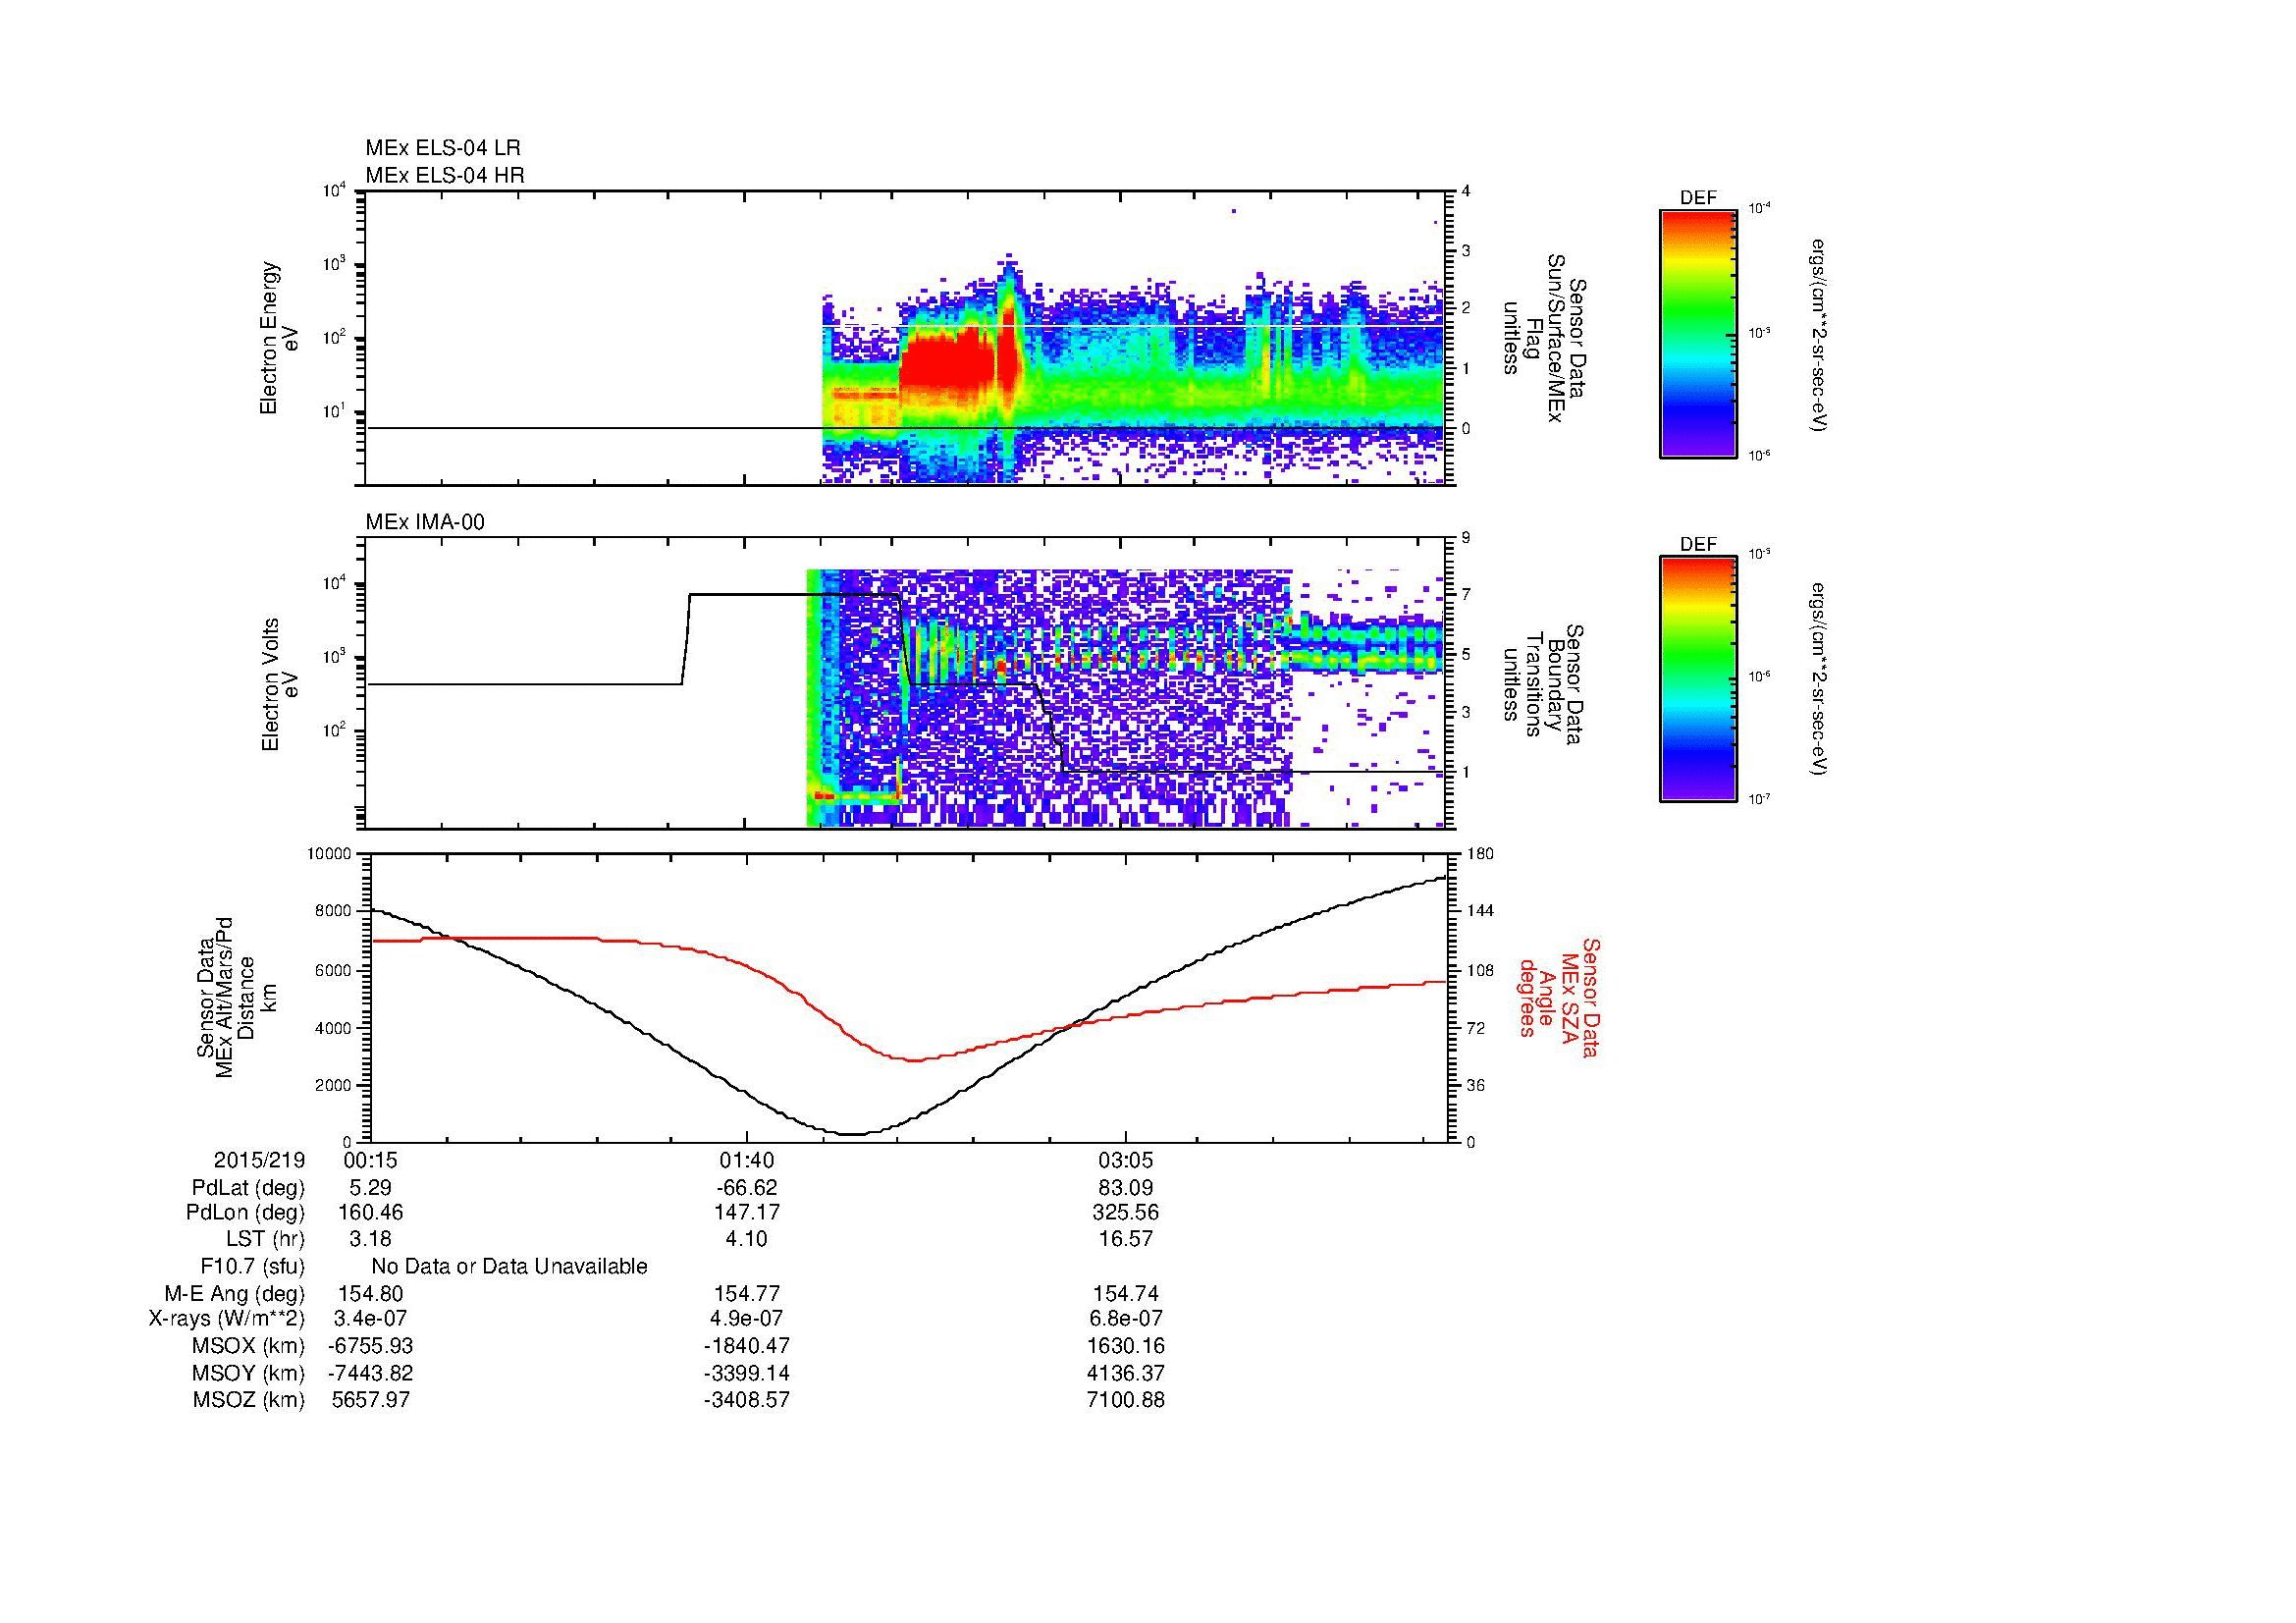2296x1623 pixels.
Task: Click the IMA ion band near 03:50
Action: click(1365, 646)
